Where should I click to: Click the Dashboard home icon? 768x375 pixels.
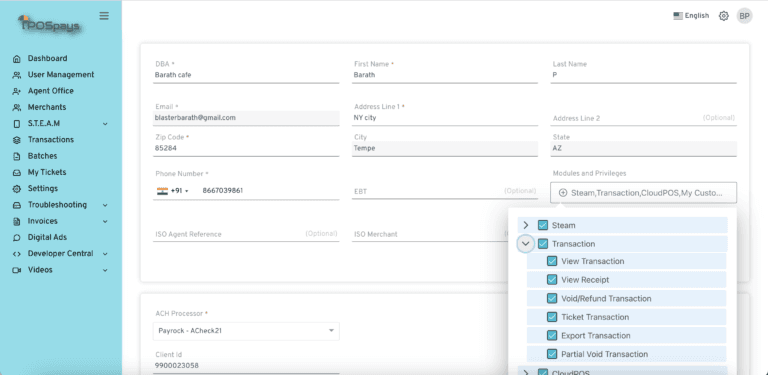pos(17,59)
